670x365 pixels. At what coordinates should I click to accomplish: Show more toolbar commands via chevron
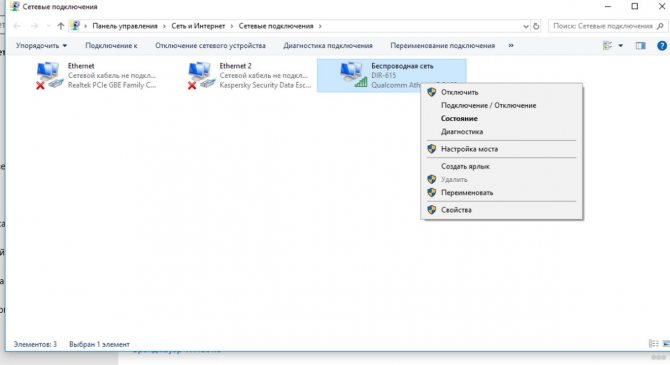click(511, 45)
